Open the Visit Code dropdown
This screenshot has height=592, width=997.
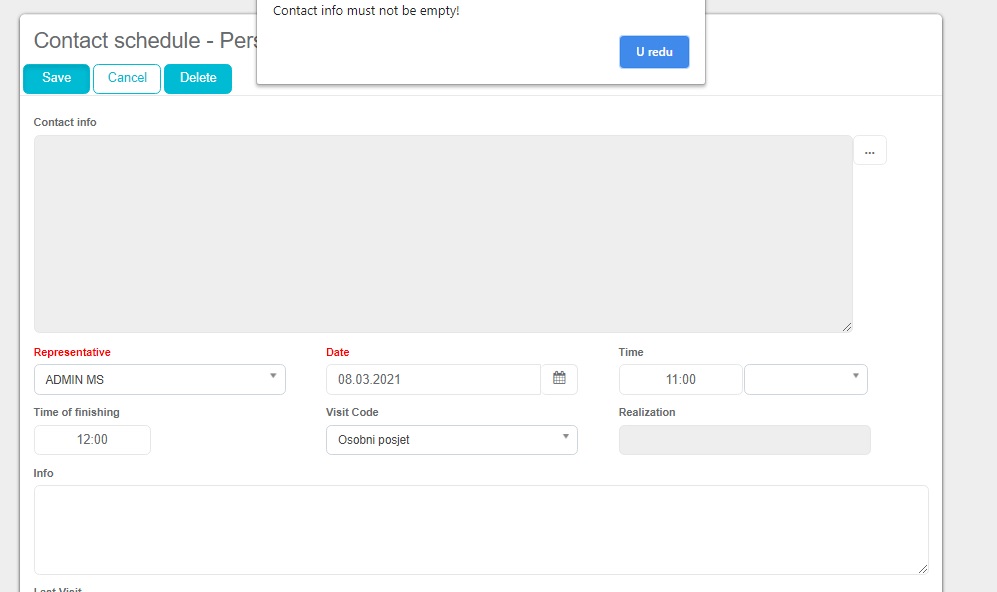tap(451, 440)
